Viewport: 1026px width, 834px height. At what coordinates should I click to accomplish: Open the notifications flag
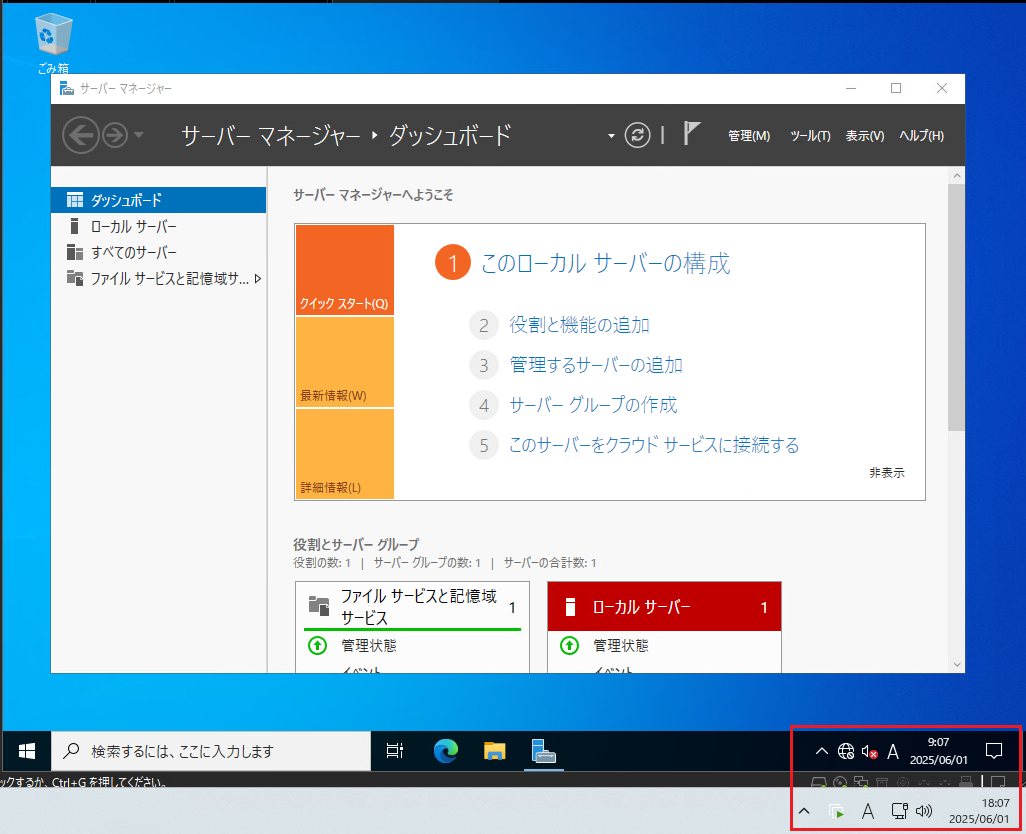click(692, 133)
